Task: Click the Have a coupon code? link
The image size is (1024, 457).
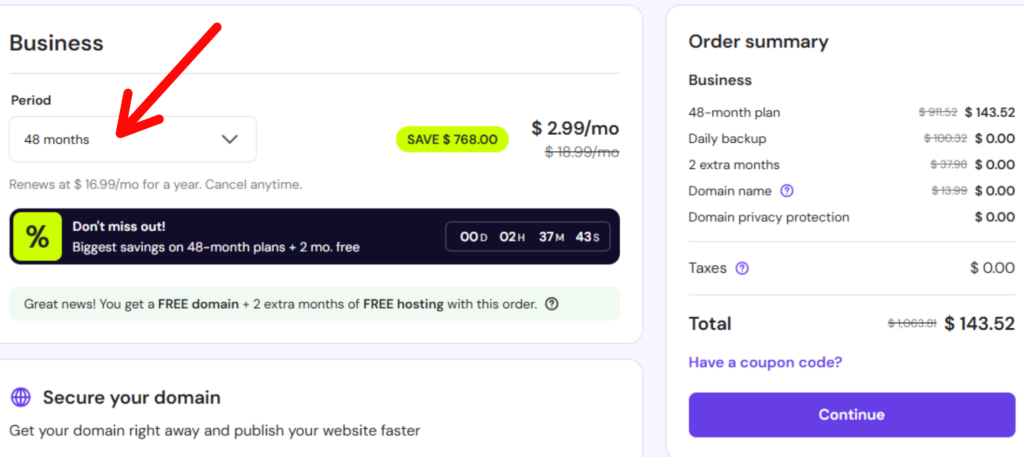Action: tap(765, 362)
